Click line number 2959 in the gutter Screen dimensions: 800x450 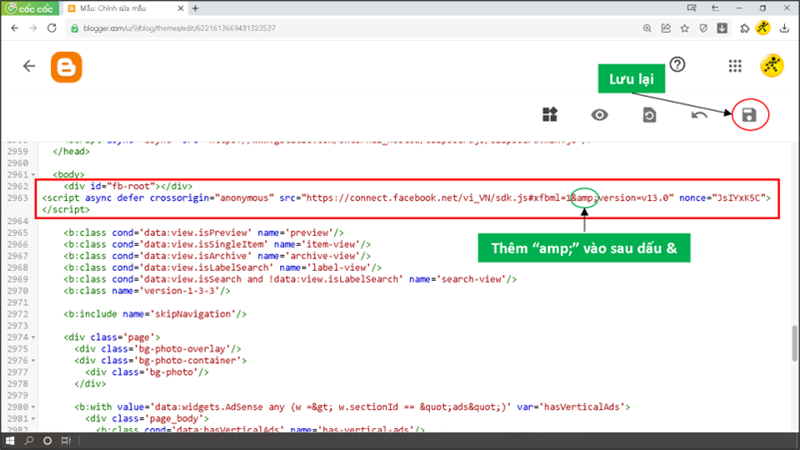[18, 152]
